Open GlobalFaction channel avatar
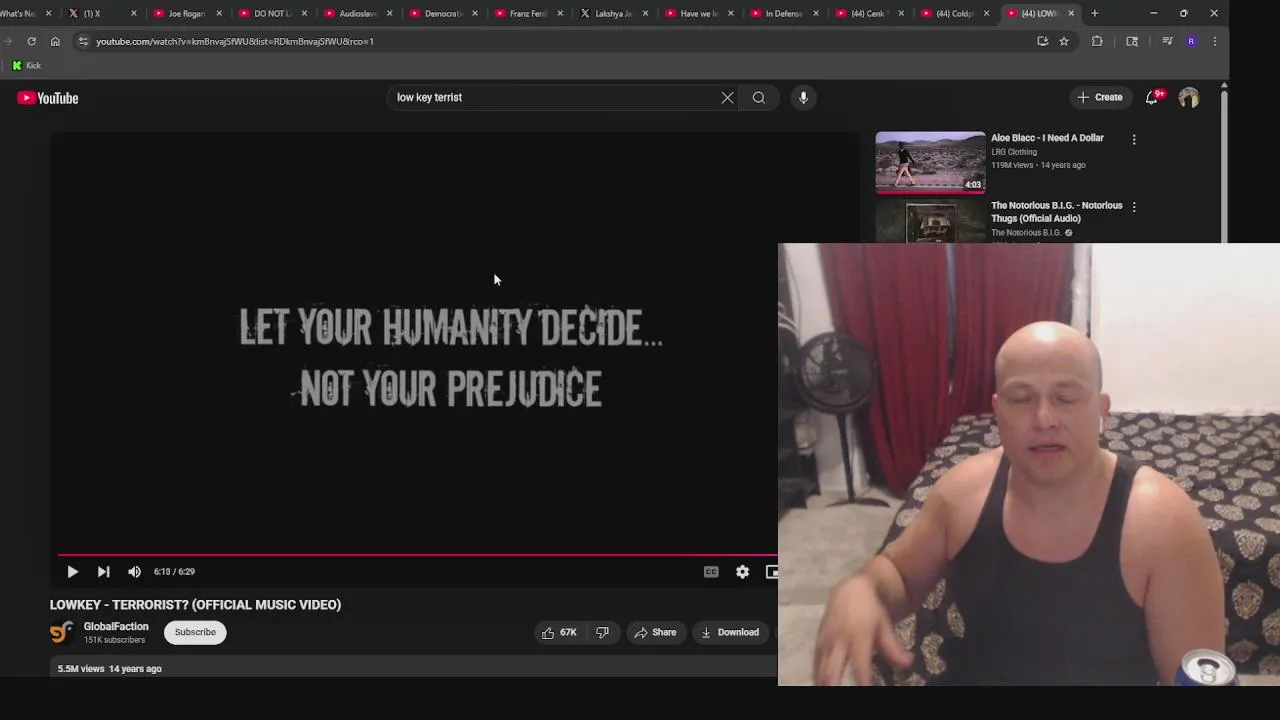The height and width of the screenshot is (720, 1280). click(61, 632)
